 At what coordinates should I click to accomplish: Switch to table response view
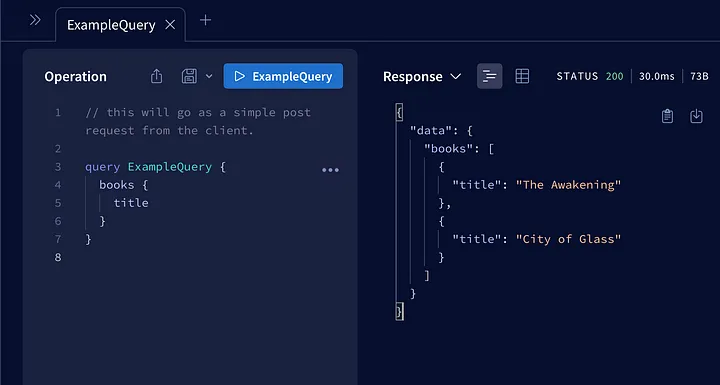click(522, 76)
